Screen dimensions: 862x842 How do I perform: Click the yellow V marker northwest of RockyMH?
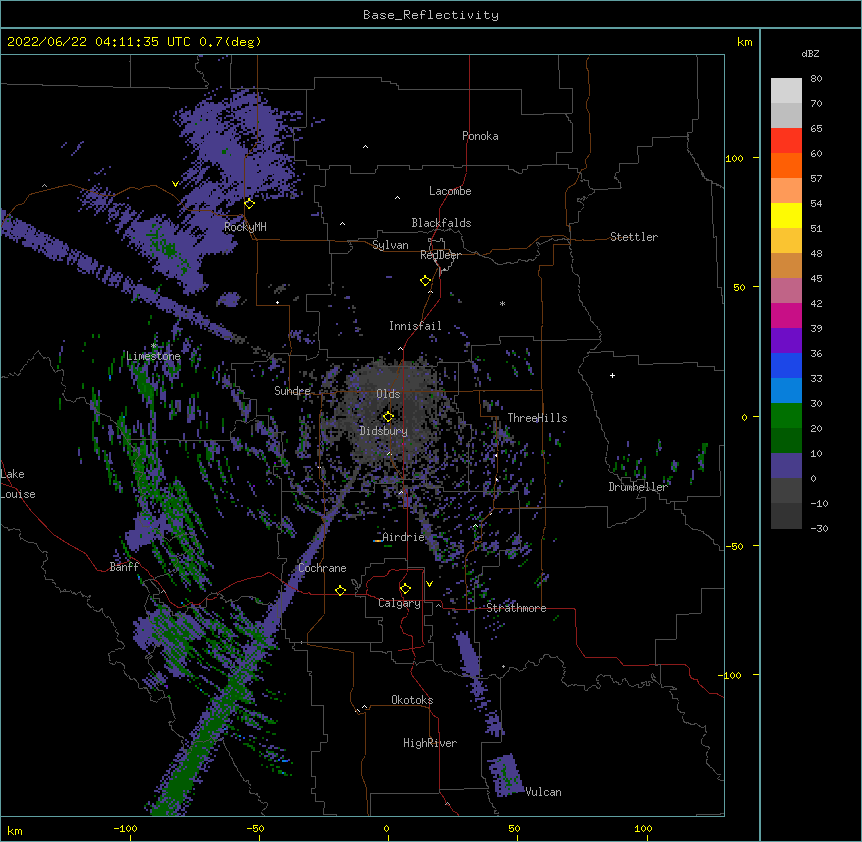pyautogui.click(x=175, y=184)
